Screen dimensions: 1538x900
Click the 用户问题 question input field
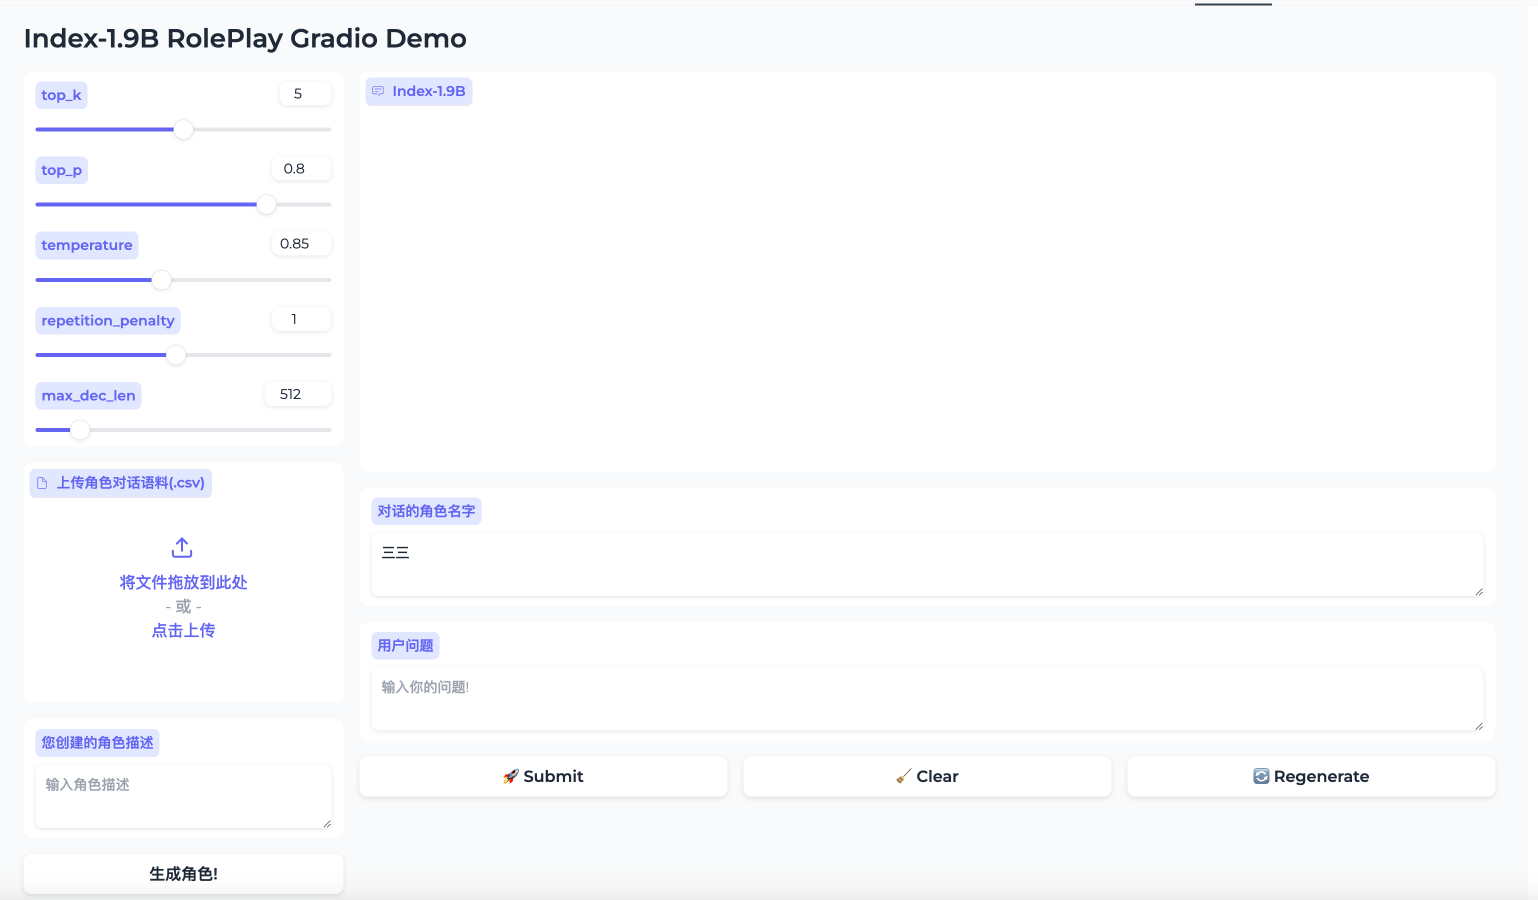click(926, 698)
